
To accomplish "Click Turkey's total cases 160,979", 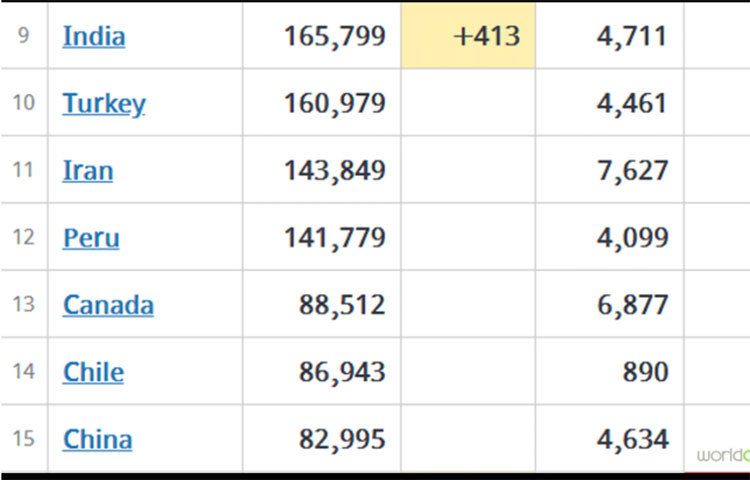I will (x=334, y=104).
